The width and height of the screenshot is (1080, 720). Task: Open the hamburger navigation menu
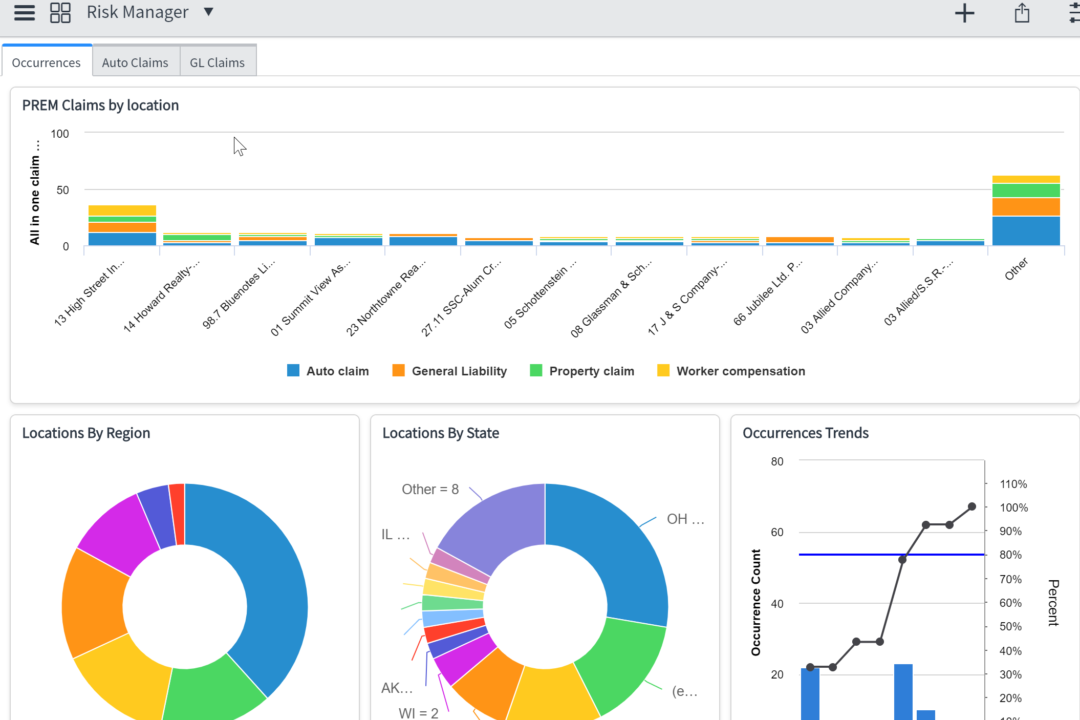(x=24, y=13)
